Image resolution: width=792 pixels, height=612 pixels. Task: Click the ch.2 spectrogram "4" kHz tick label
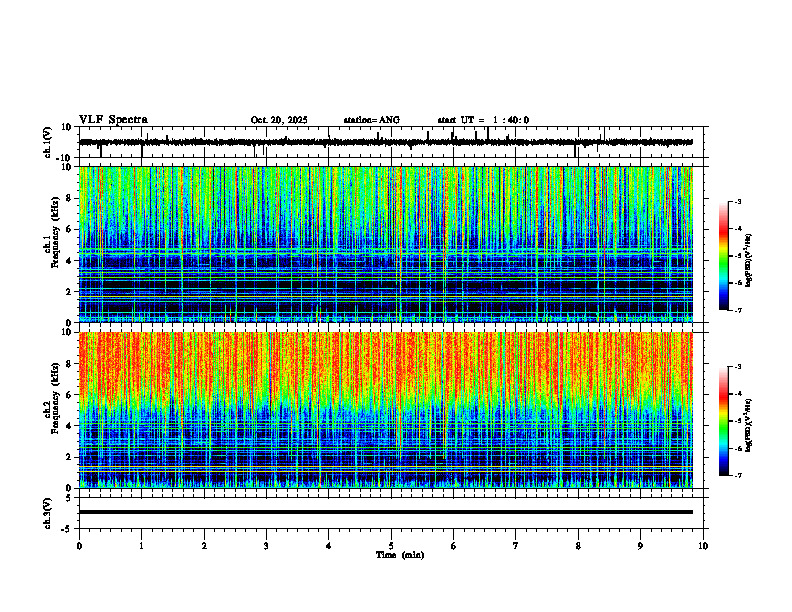69,426
